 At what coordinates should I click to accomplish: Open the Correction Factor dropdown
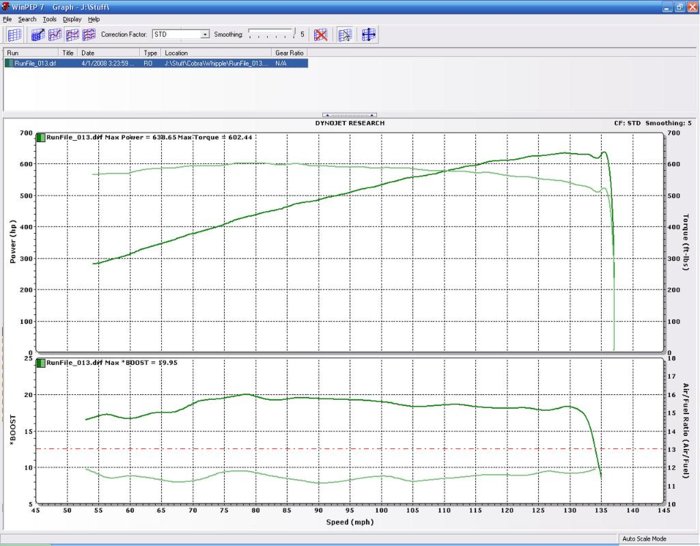pos(205,34)
